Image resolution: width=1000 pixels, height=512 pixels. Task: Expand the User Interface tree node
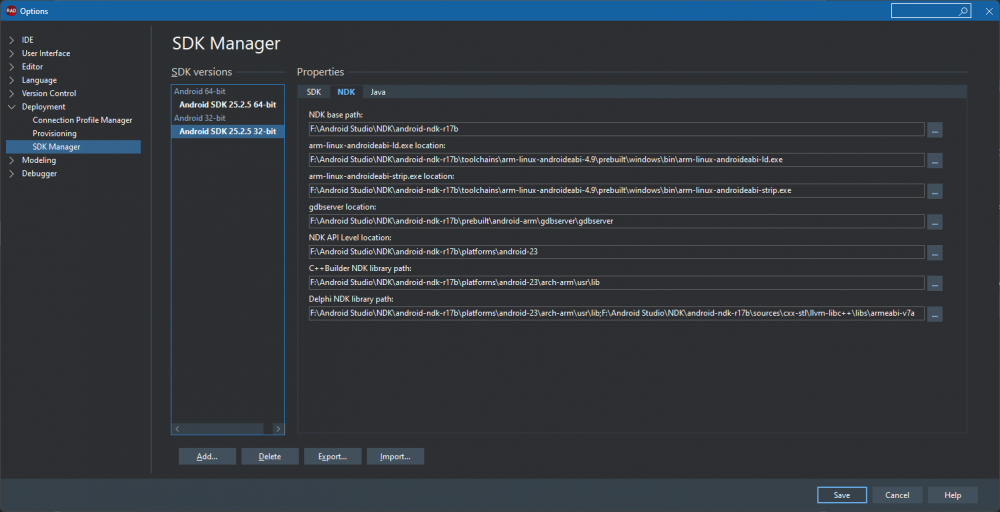pos(11,54)
